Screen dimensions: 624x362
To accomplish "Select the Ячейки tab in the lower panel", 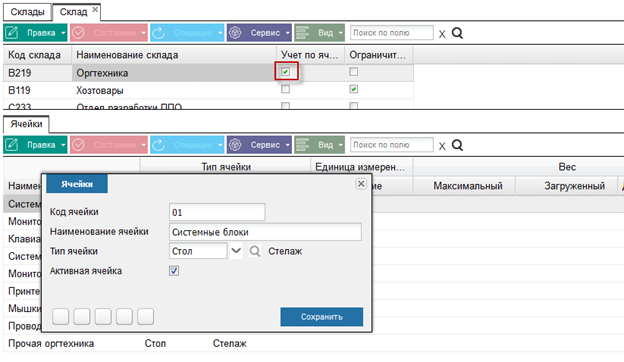I will (x=26, y=124).
